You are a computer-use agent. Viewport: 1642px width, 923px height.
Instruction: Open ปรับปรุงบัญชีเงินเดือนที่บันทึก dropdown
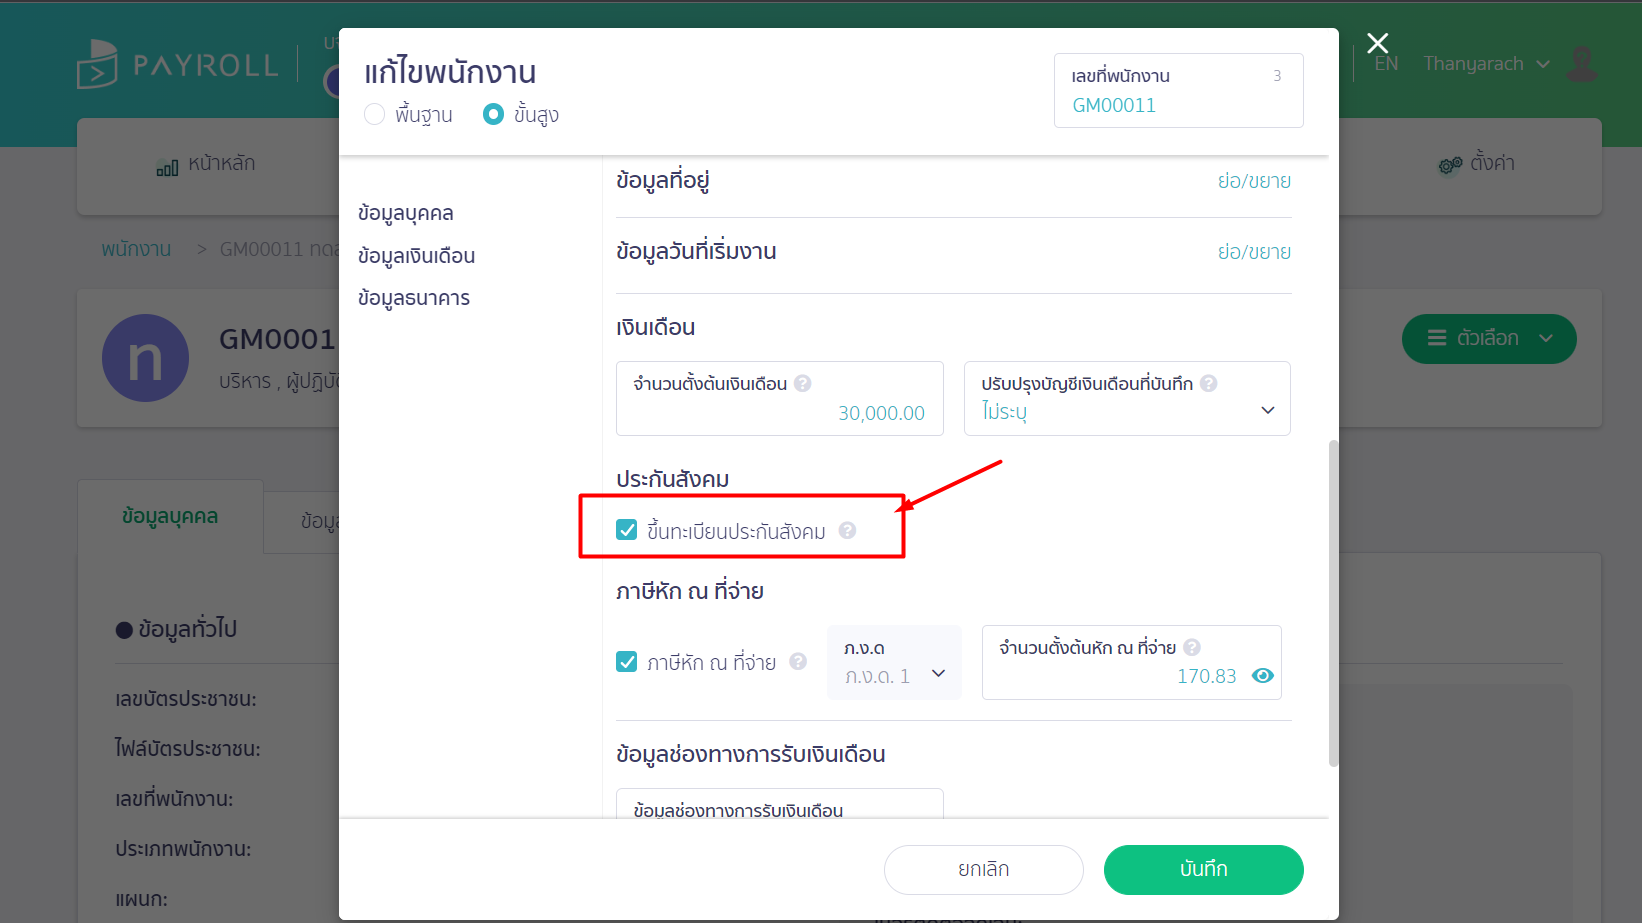pos(1127,398)
